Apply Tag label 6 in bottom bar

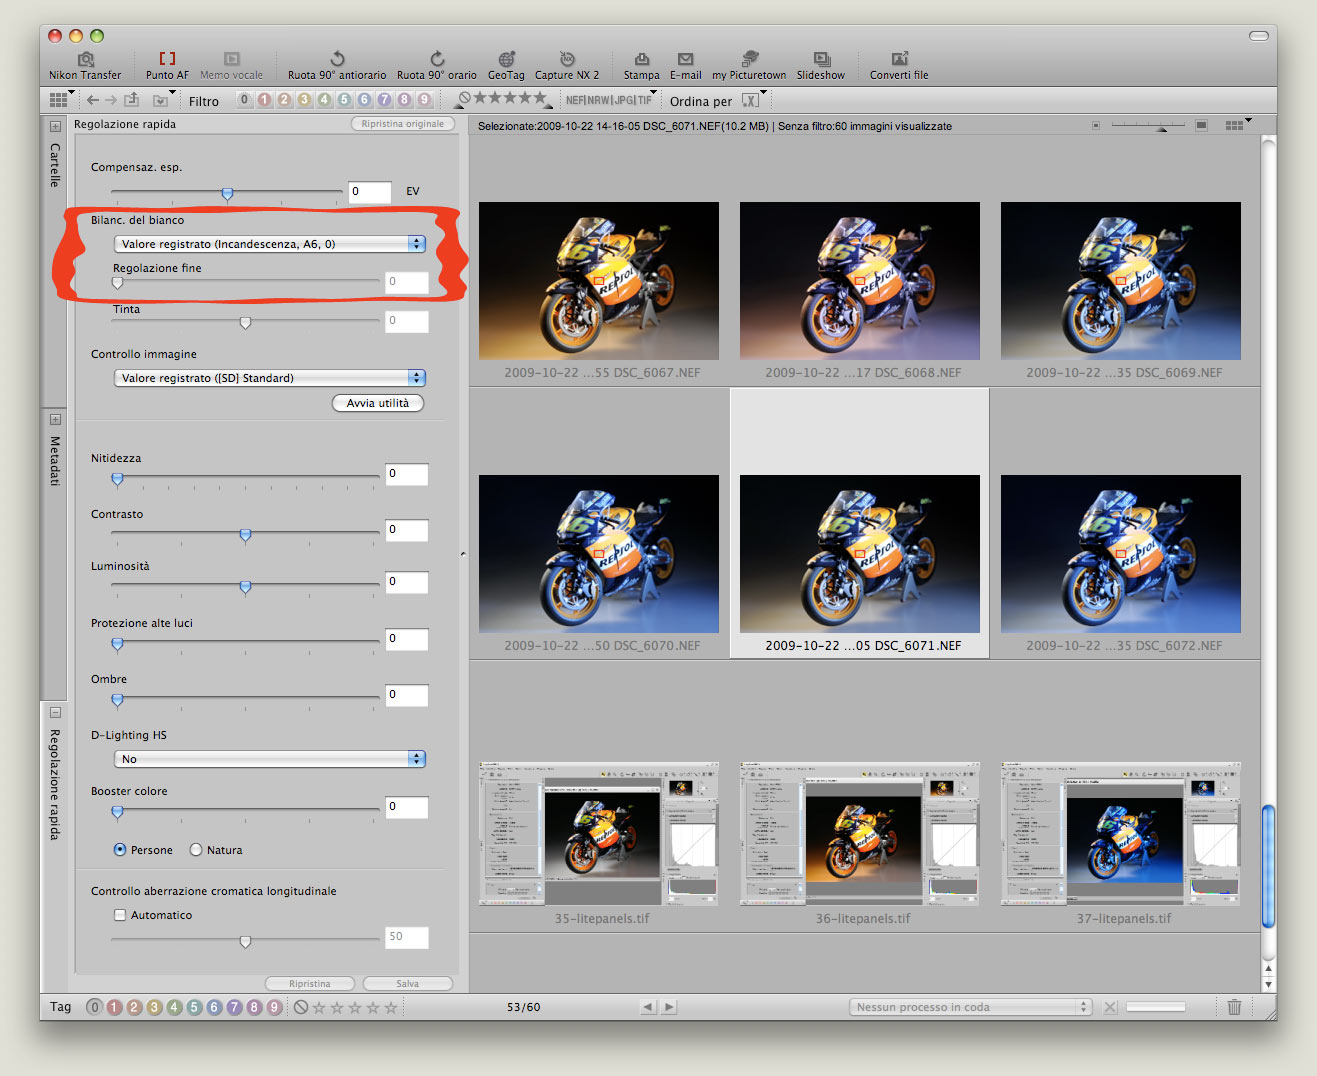point(214,1007)
